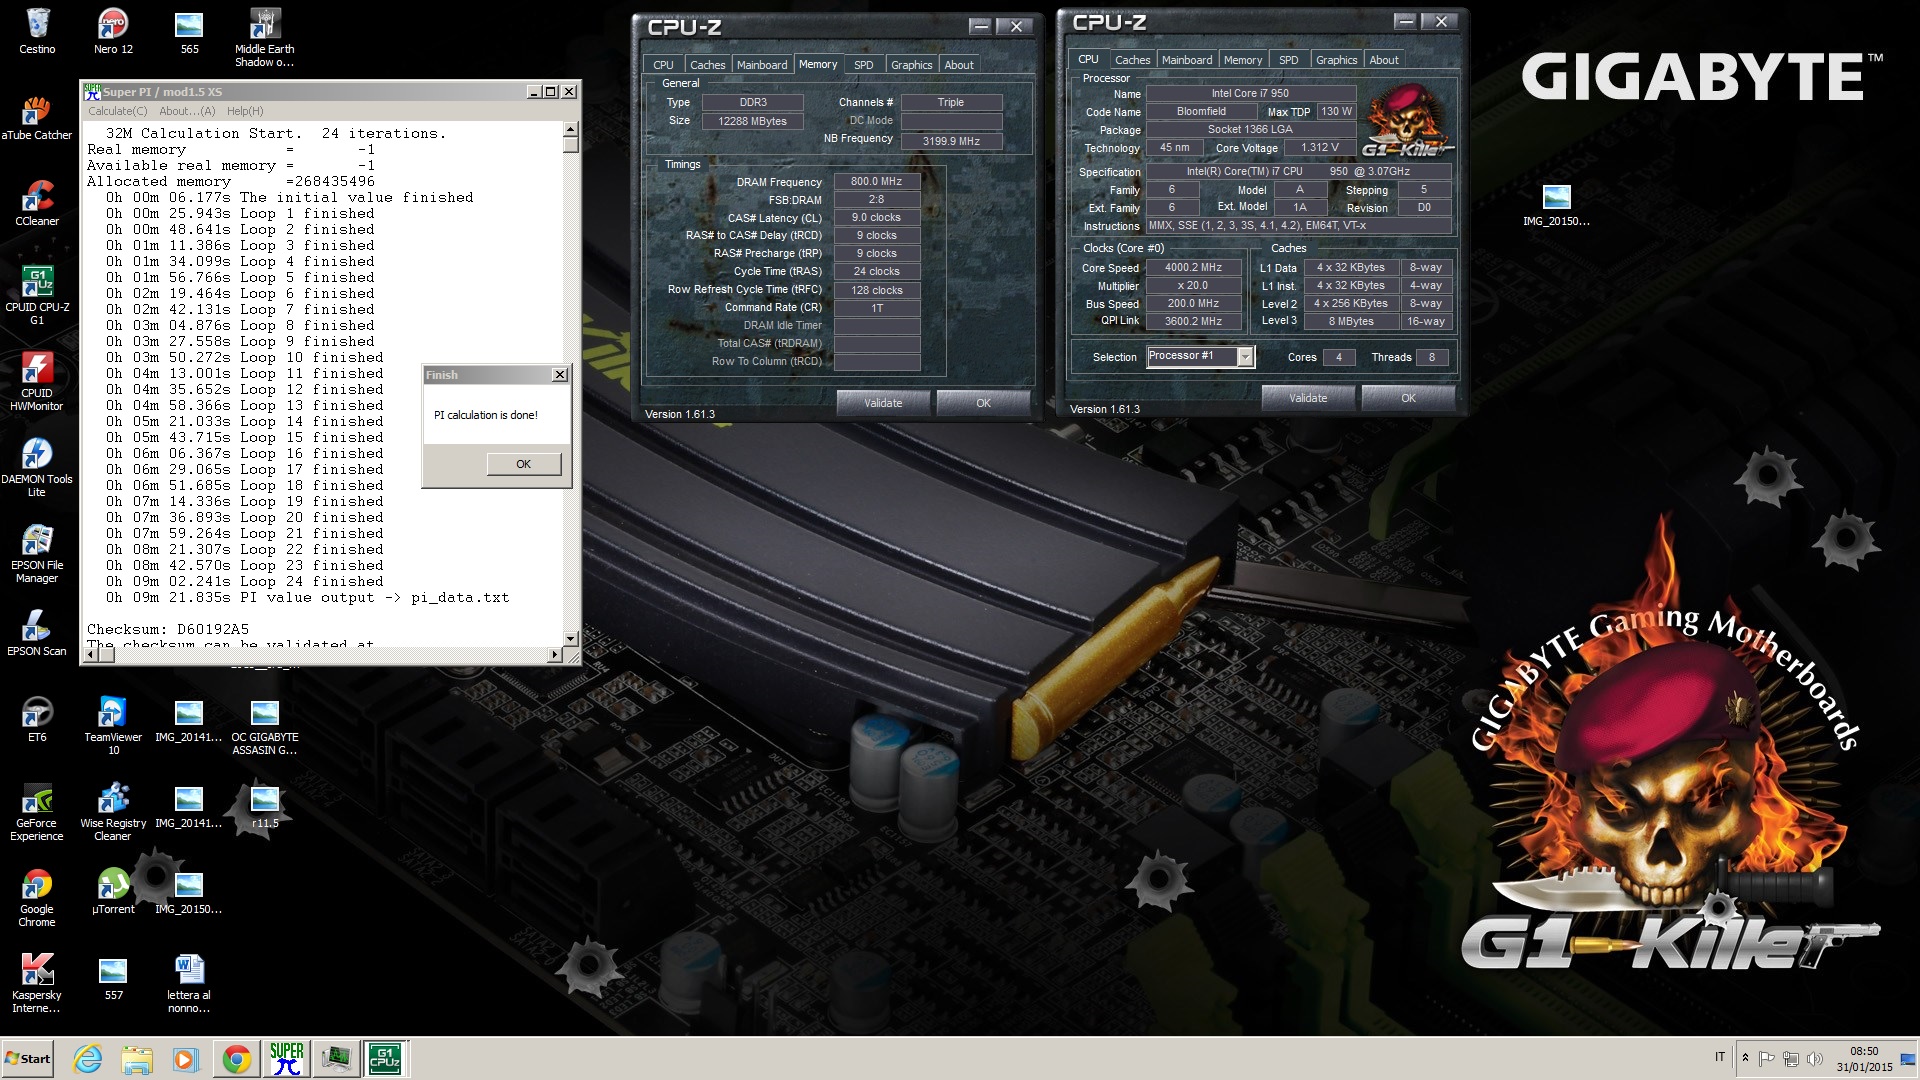Open the Calculate(C) menu in Super PI

(117, 111)
